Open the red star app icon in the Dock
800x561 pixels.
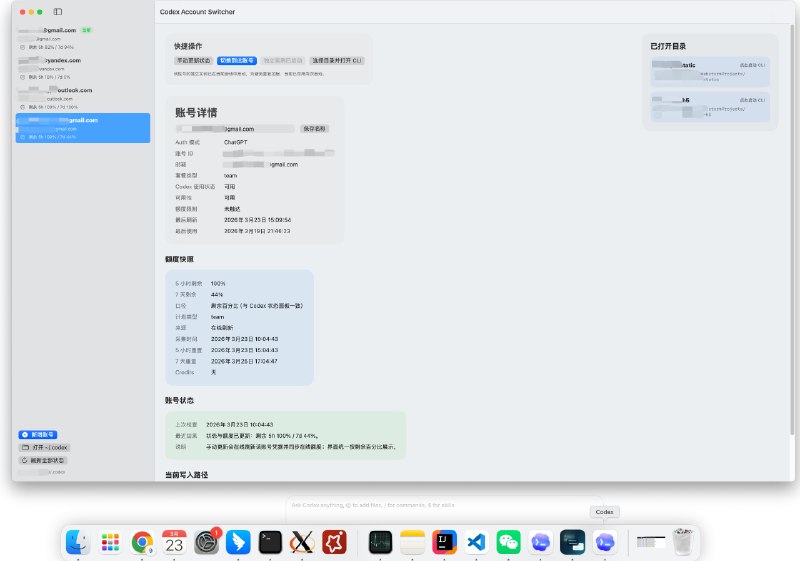pyautogui.click(x=334, y=542)
